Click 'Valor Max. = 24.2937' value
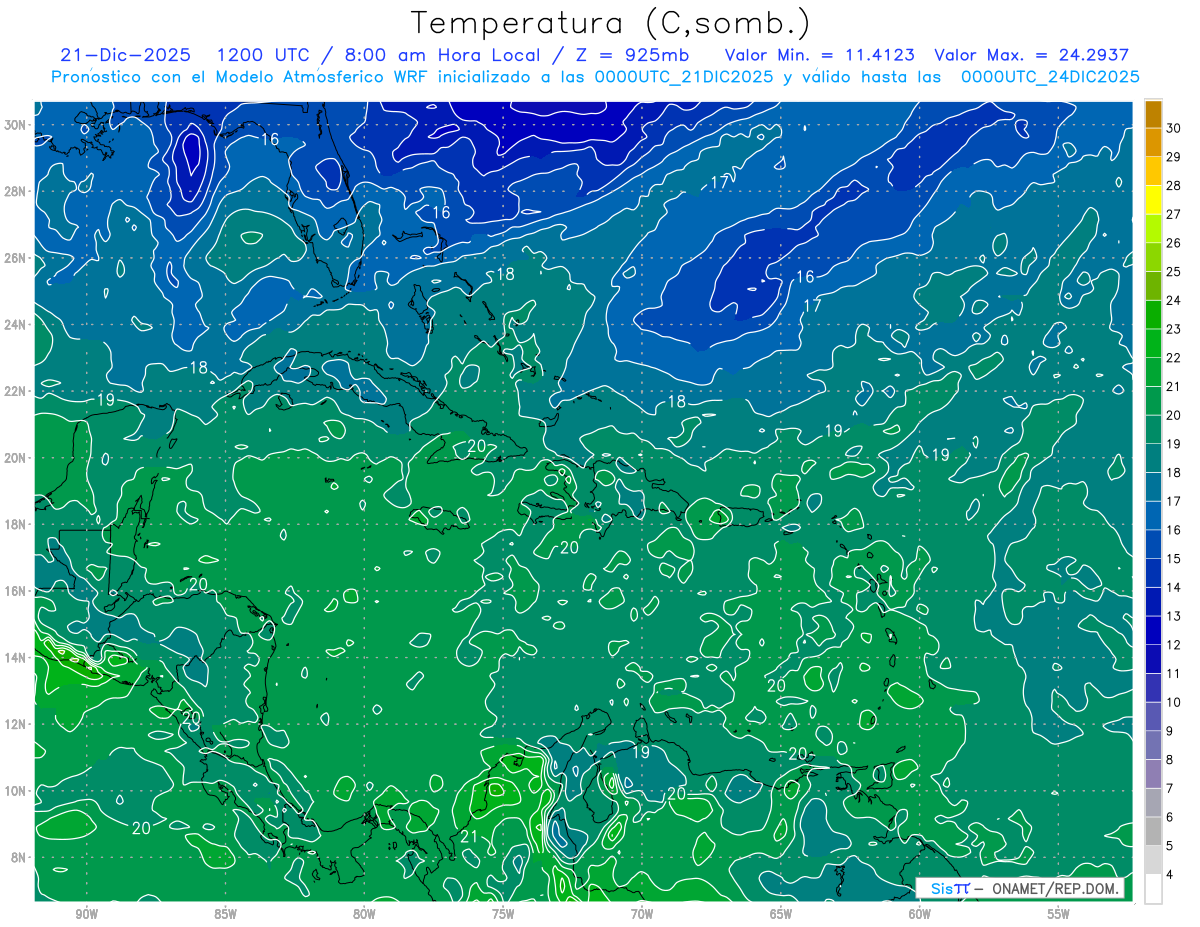This screenshot has width=1200, height=927. click(1031, 55)
